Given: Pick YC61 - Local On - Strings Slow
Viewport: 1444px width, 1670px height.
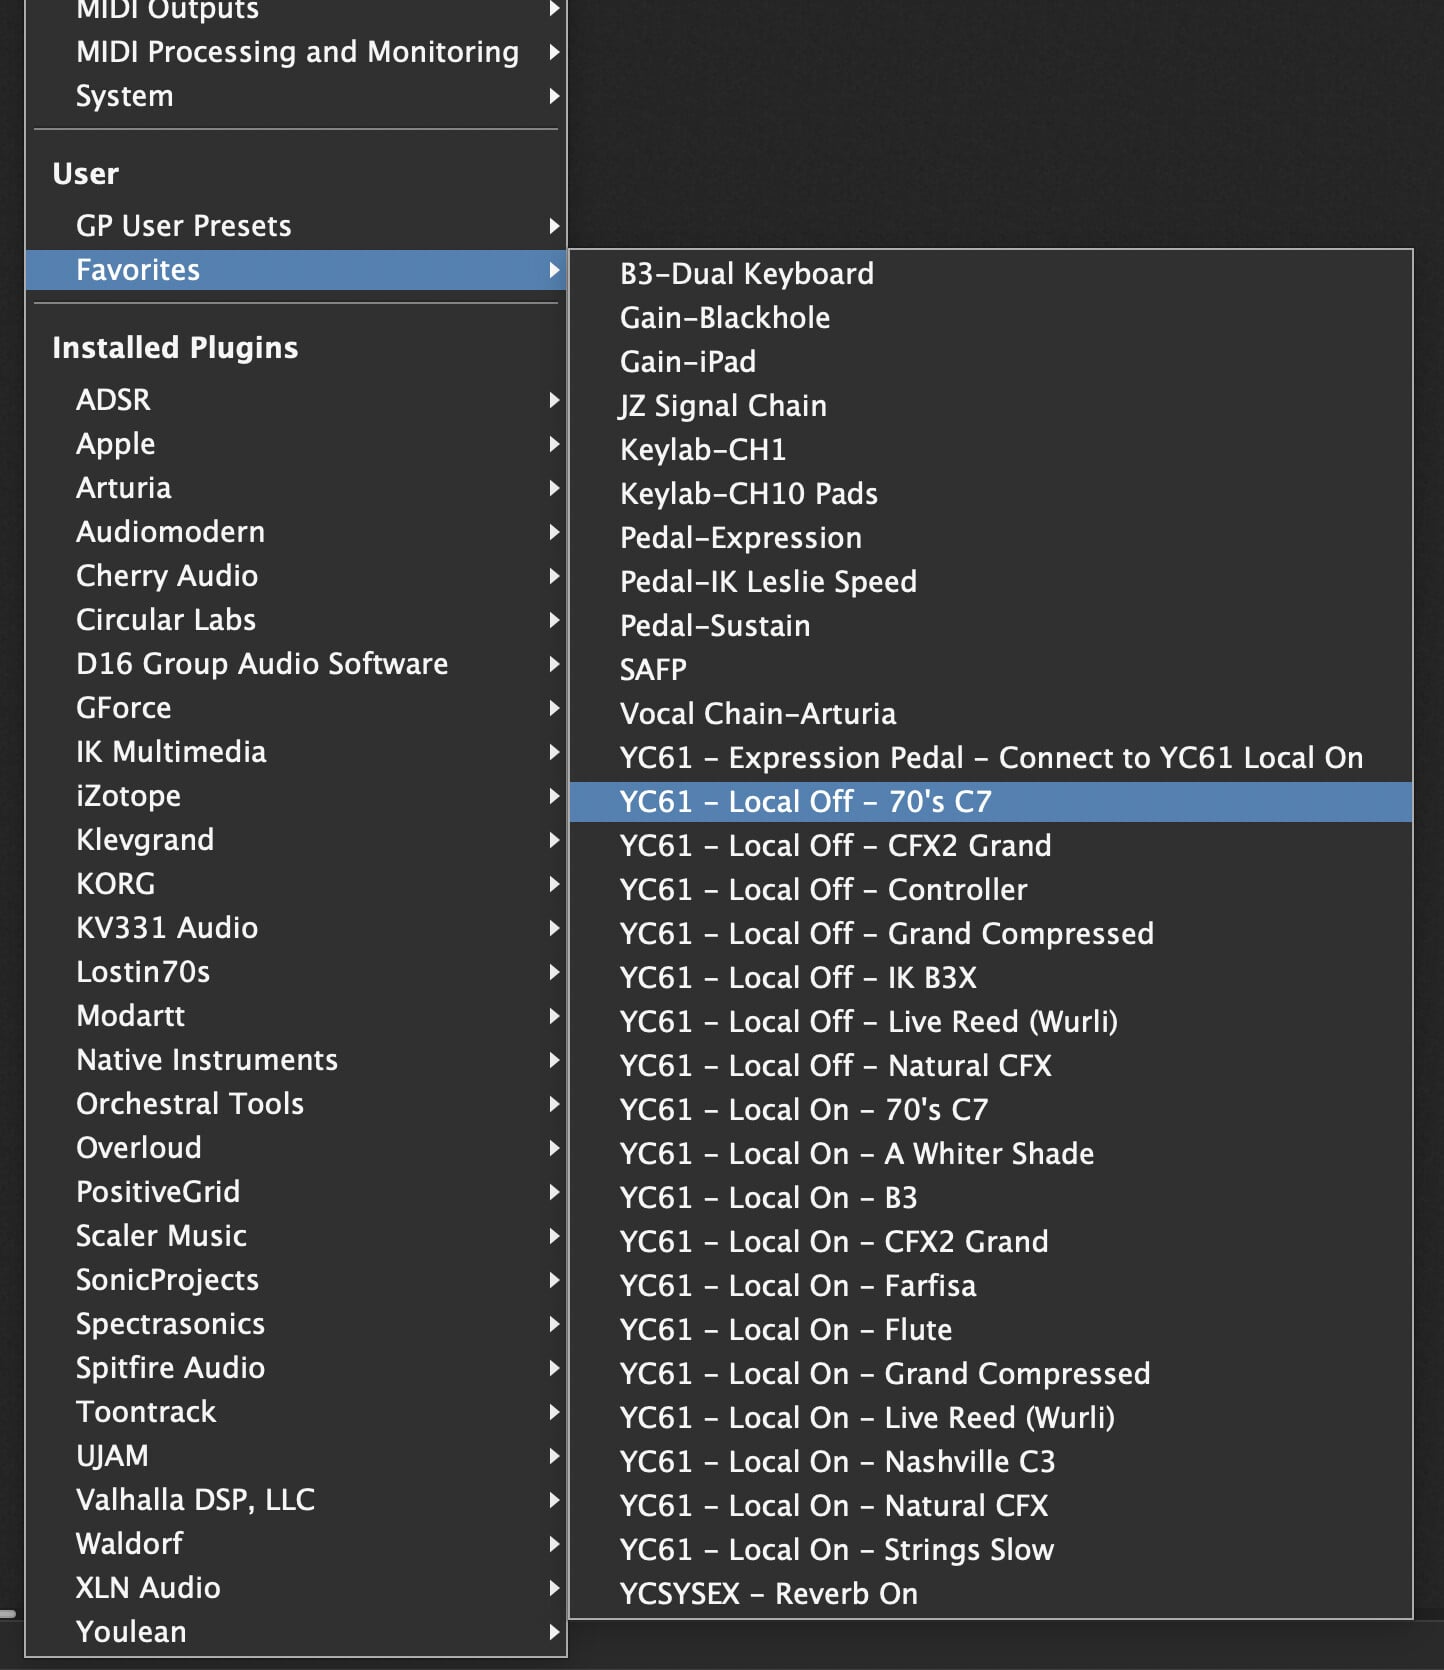Looking at the screenshot, I should [836, 1549].
